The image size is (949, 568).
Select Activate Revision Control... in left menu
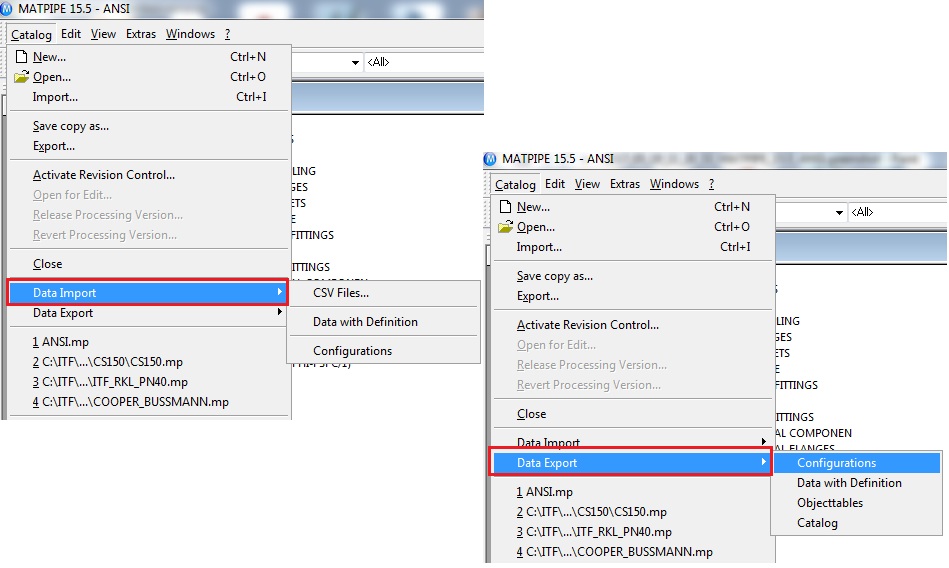149,175
